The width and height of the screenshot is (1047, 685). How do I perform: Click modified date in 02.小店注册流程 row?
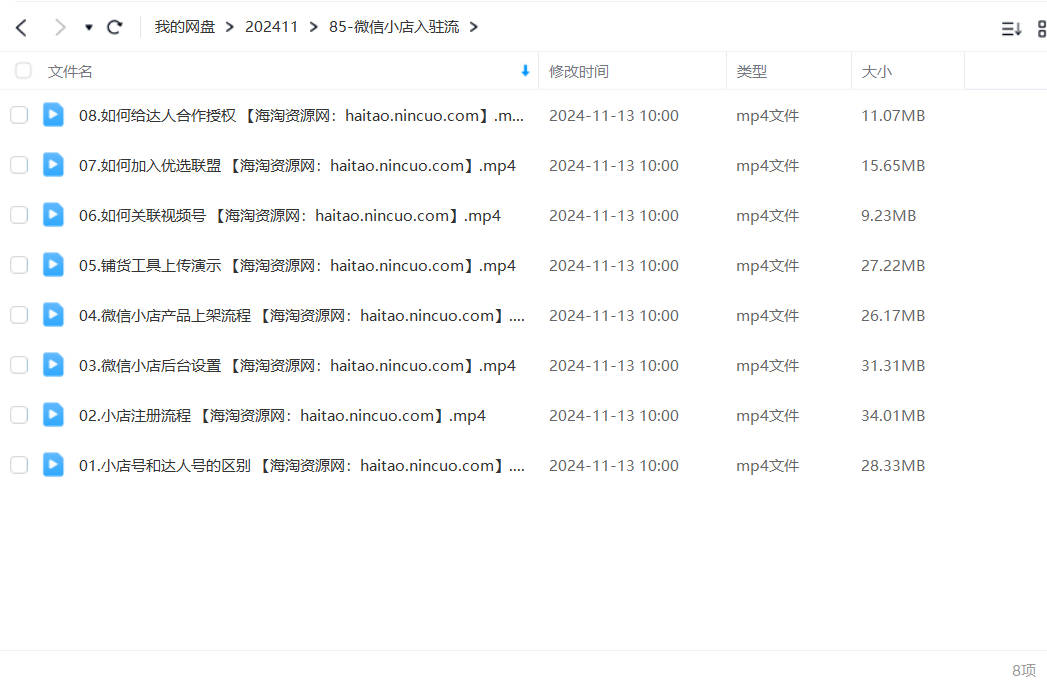(614, 416)
